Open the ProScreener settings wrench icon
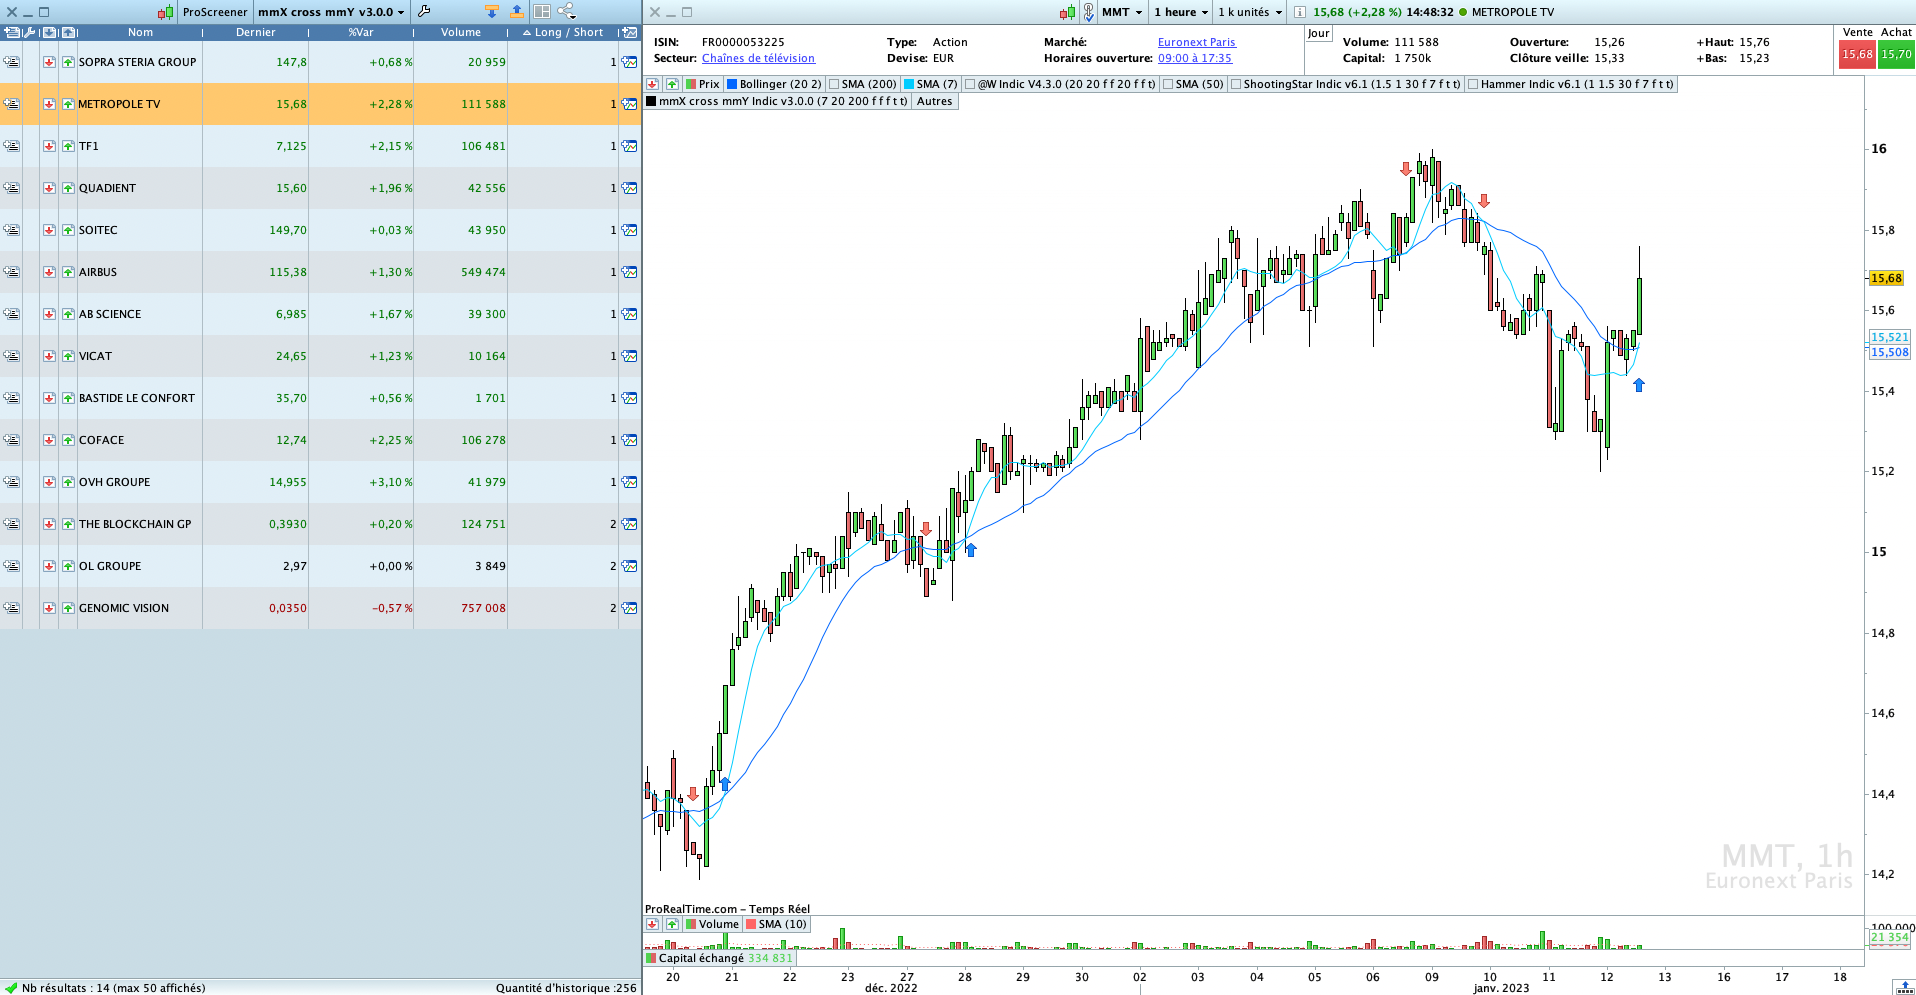 pos(424,12)
